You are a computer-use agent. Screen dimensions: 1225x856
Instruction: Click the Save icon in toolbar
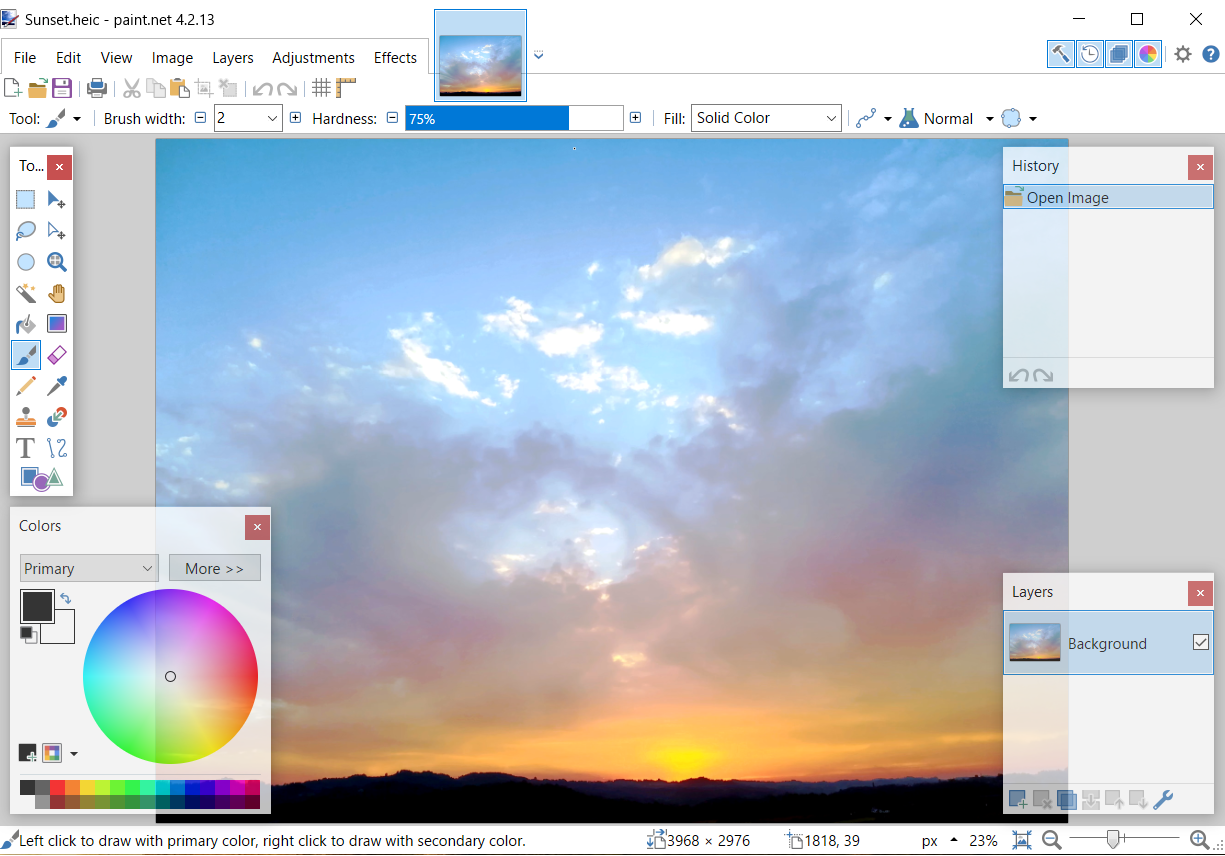coord(62,88)
